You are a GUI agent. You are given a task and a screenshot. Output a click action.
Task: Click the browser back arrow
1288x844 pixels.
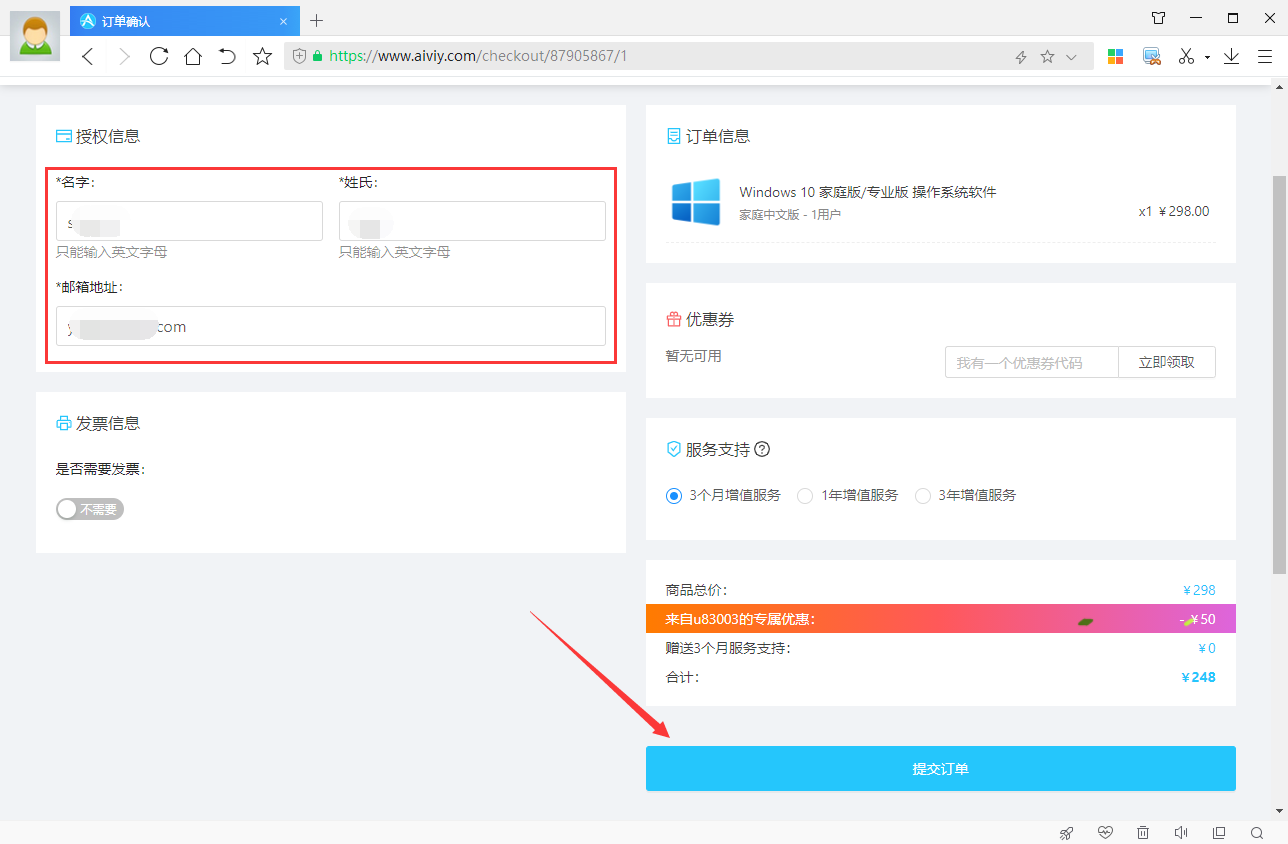click(x=88, y=57)
